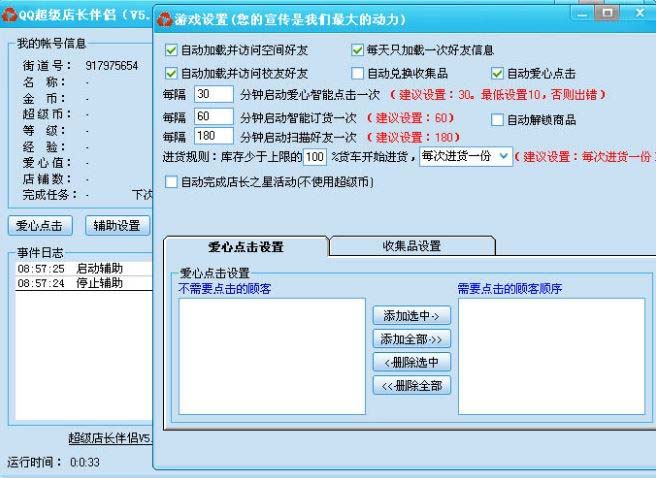Enable 自动完成店长之星活动 checkbox
Viewport: 656px width, 478px height.
coord(171,182)
